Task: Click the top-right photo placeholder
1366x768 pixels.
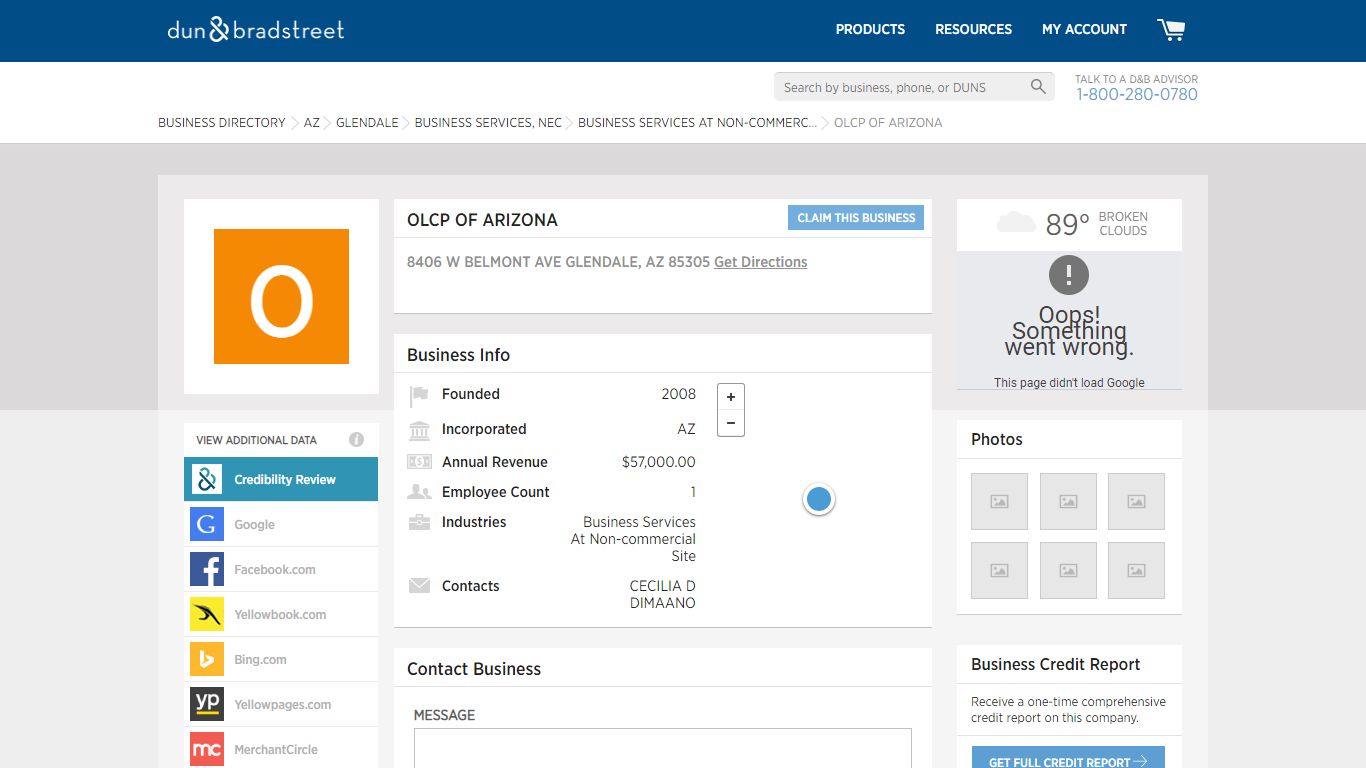Action: point(1136,501)
